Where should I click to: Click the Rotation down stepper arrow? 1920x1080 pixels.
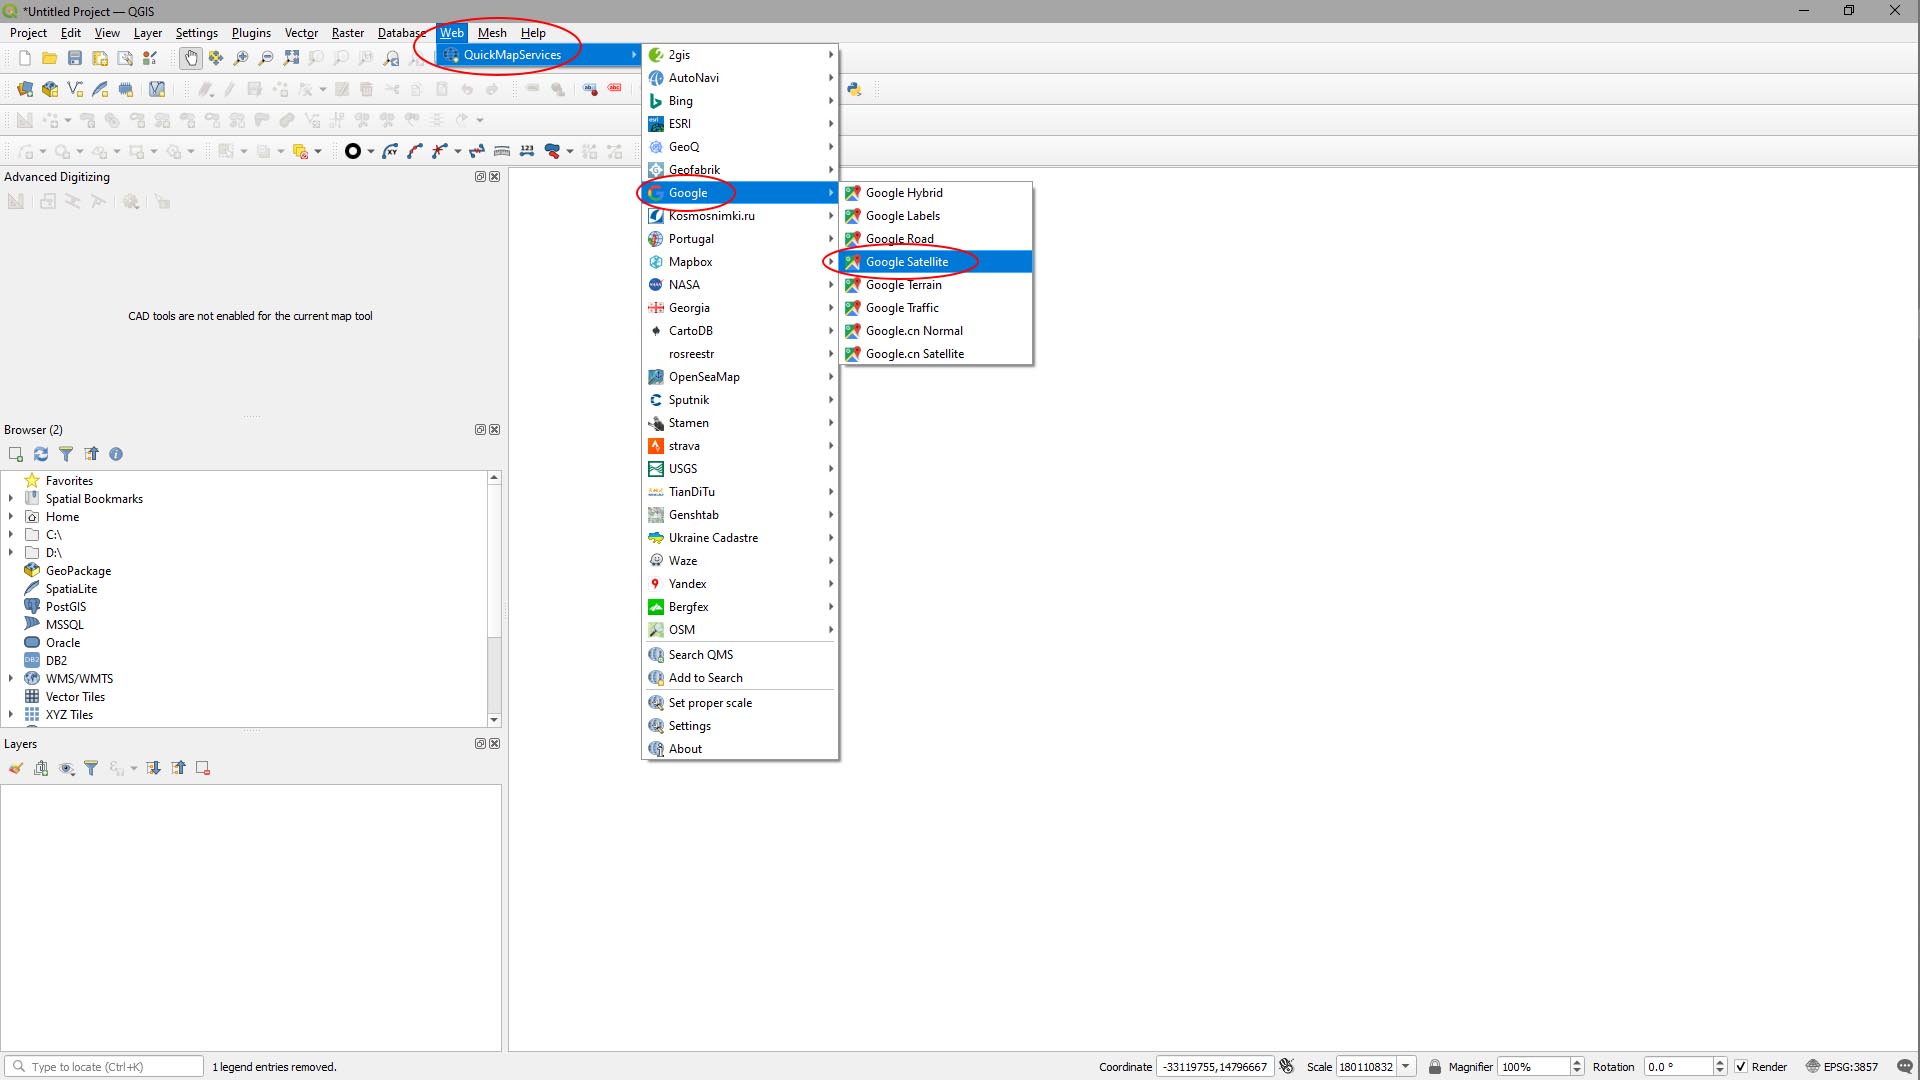1720,1072
